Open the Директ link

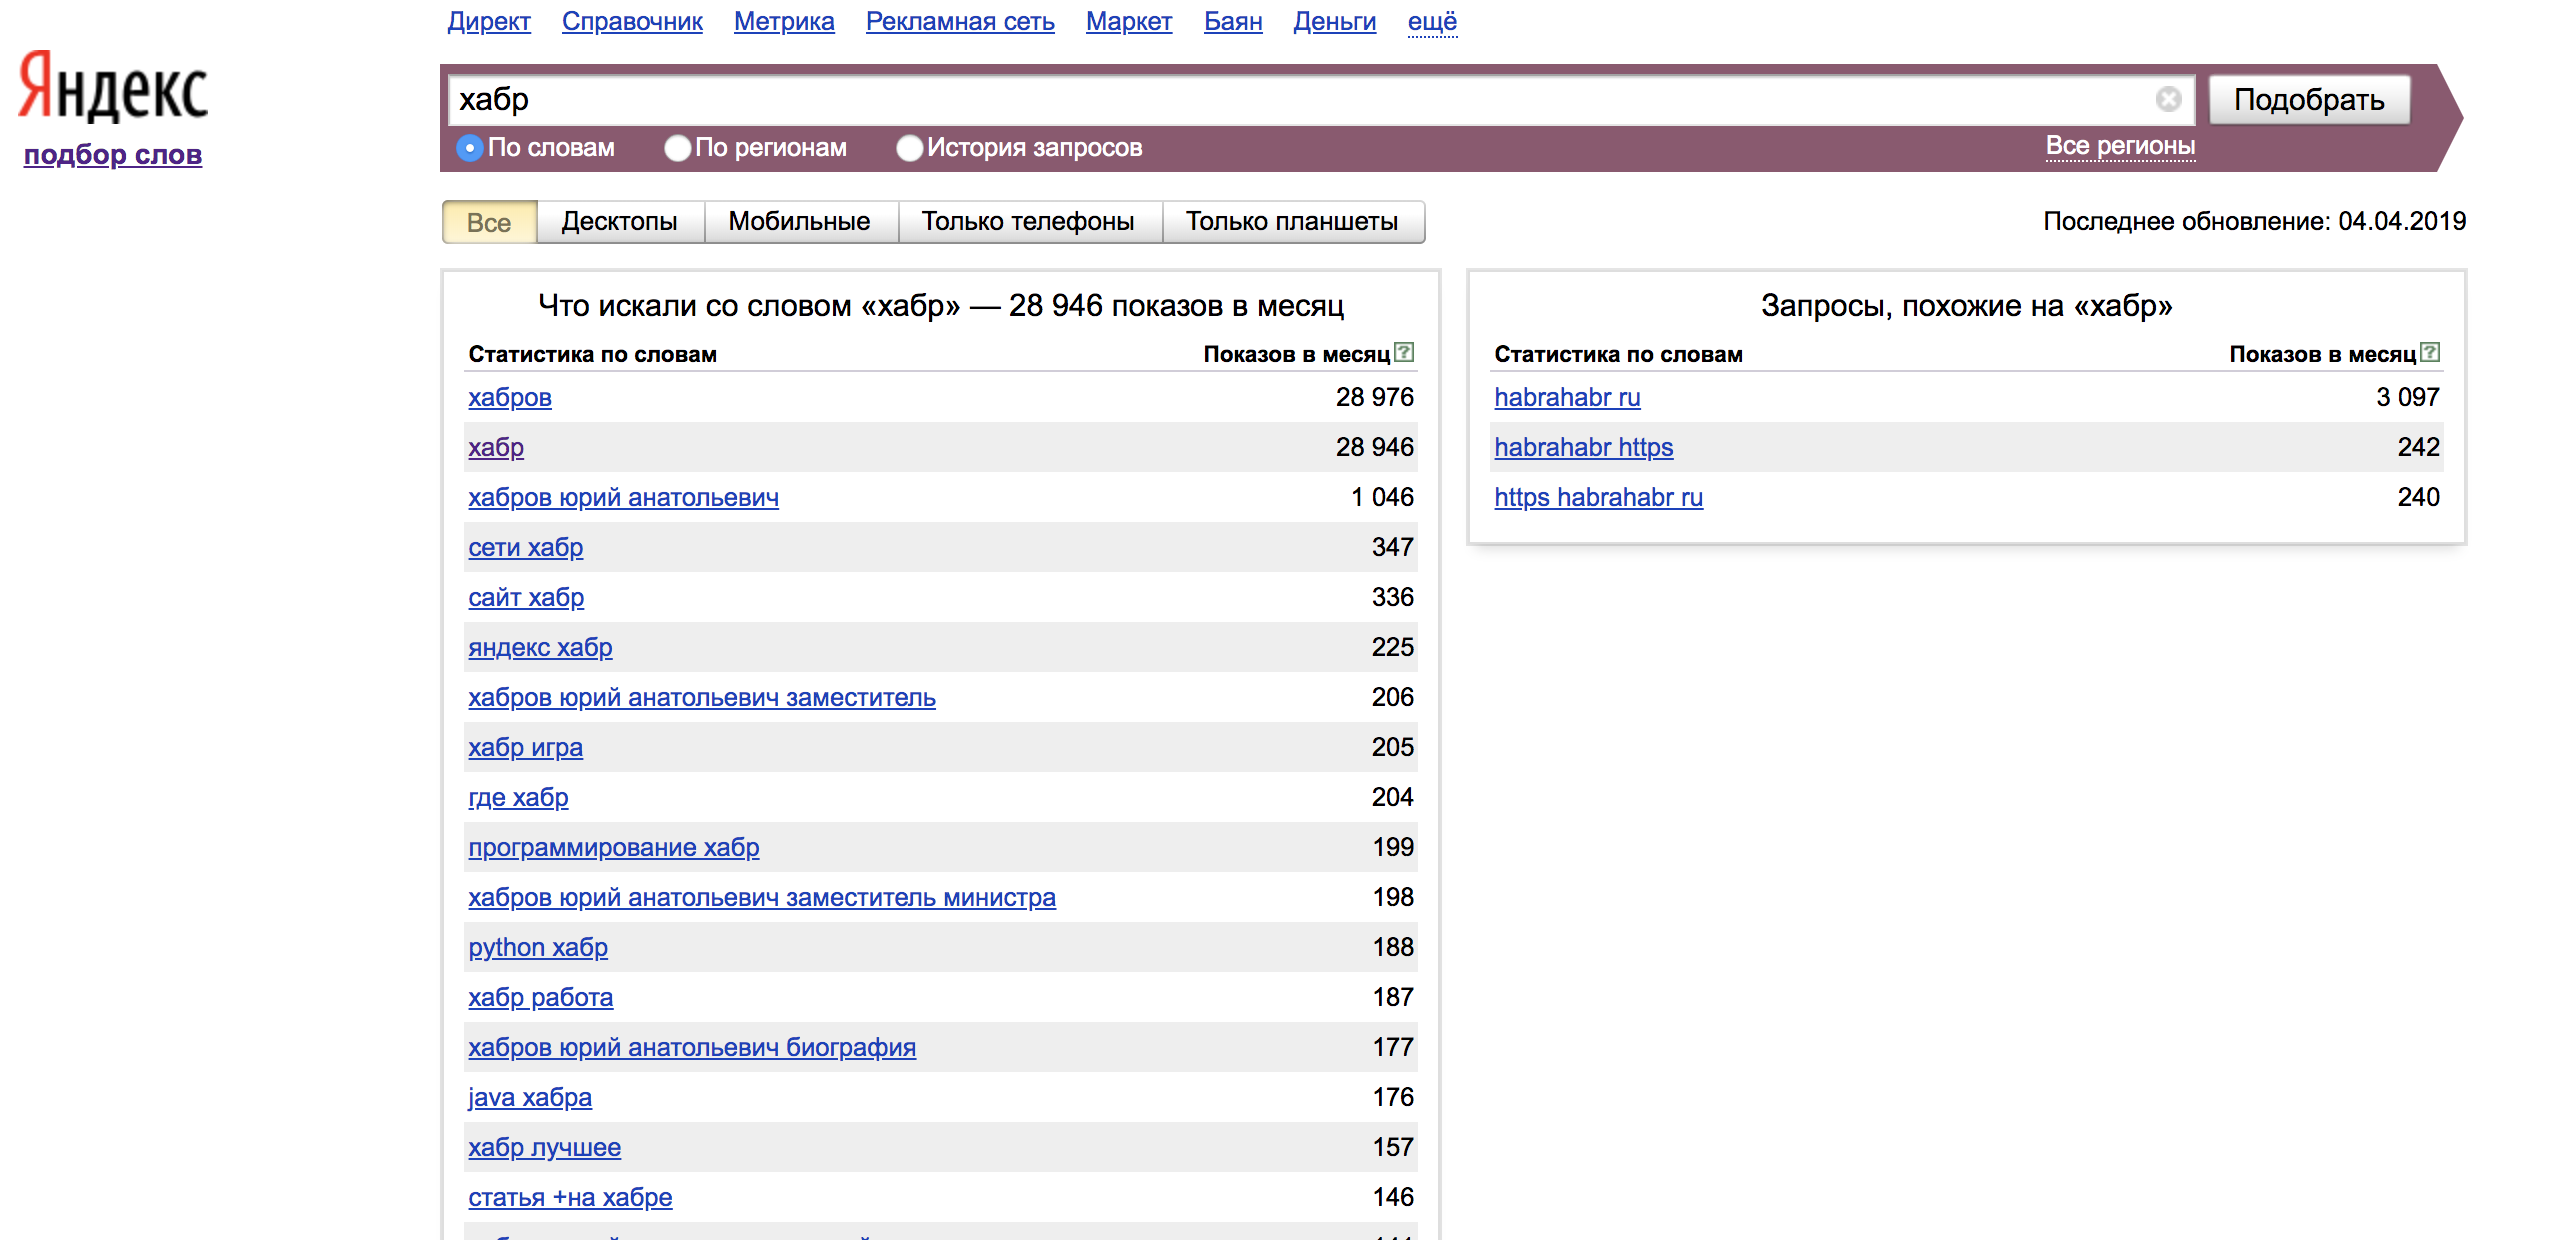tap(489, 21)
